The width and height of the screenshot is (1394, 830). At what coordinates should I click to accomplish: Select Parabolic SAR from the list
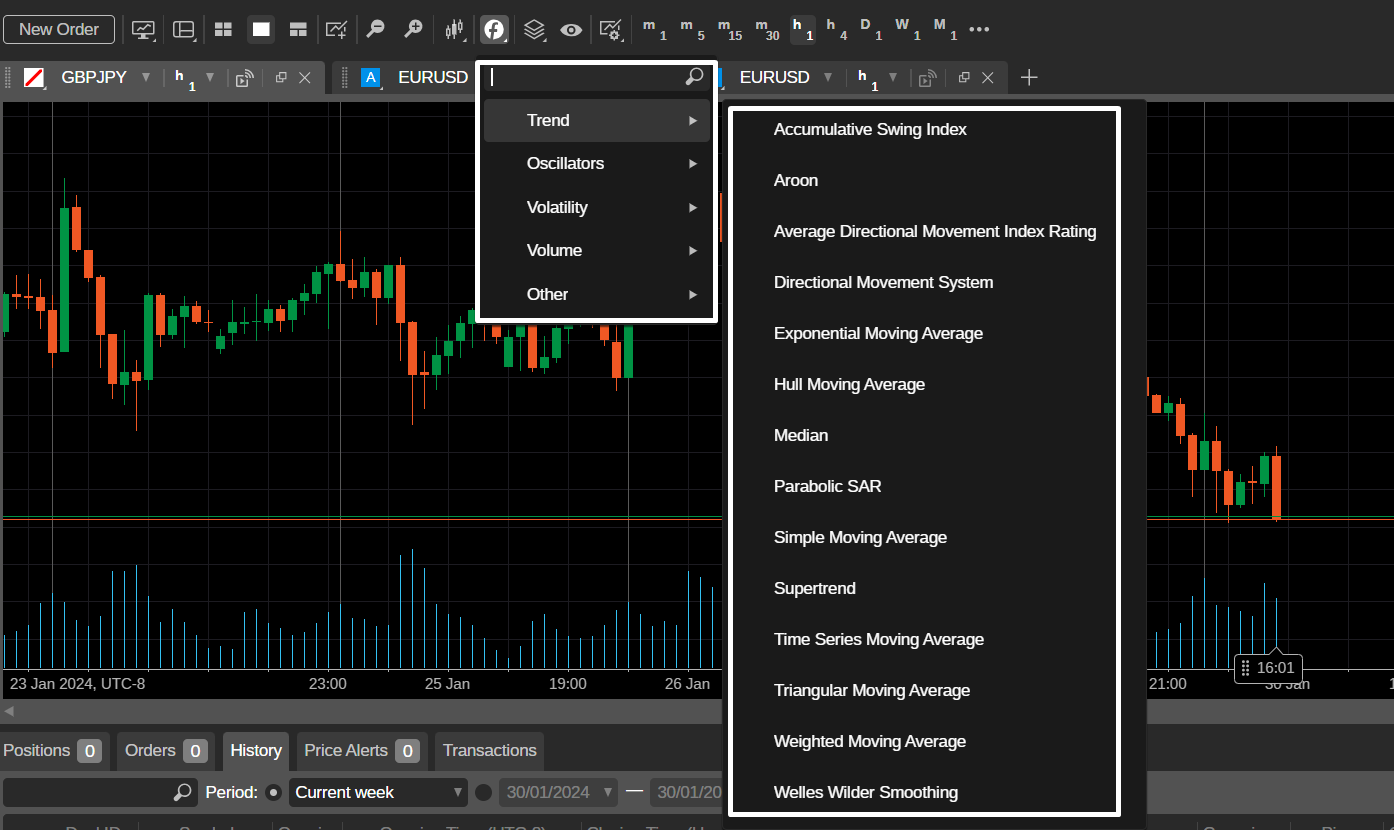827,486
